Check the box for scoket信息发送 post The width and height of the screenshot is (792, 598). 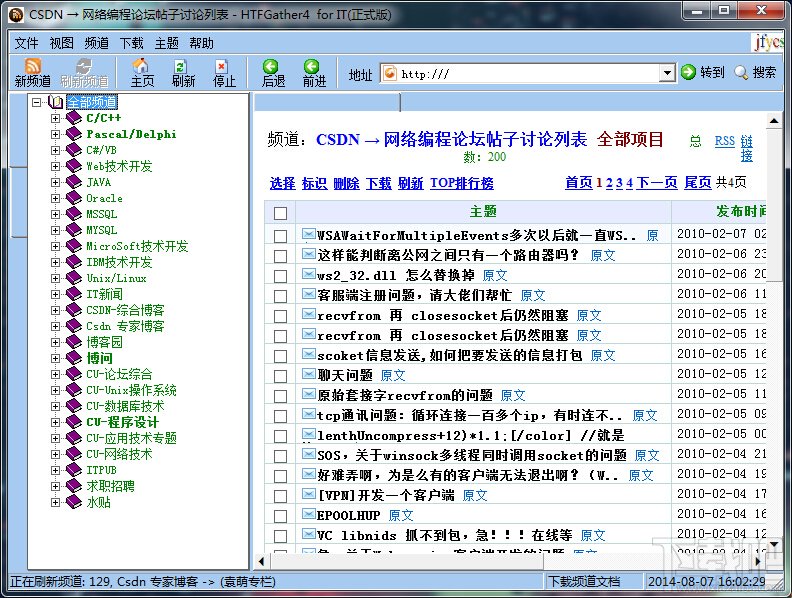pos(280,356)
